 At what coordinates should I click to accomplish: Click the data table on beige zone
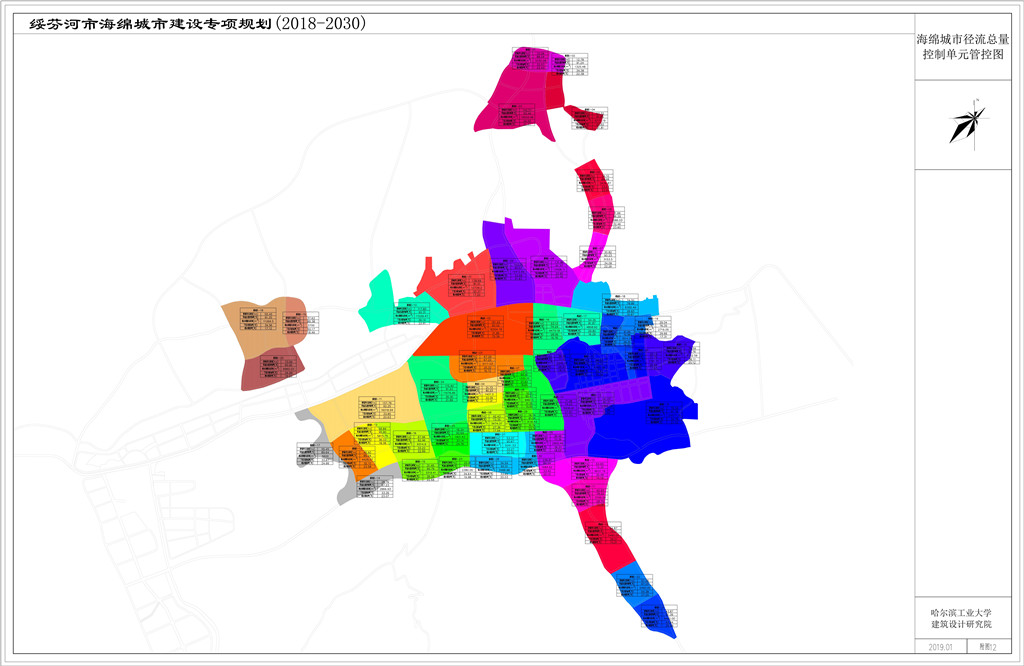pos(377,408)
